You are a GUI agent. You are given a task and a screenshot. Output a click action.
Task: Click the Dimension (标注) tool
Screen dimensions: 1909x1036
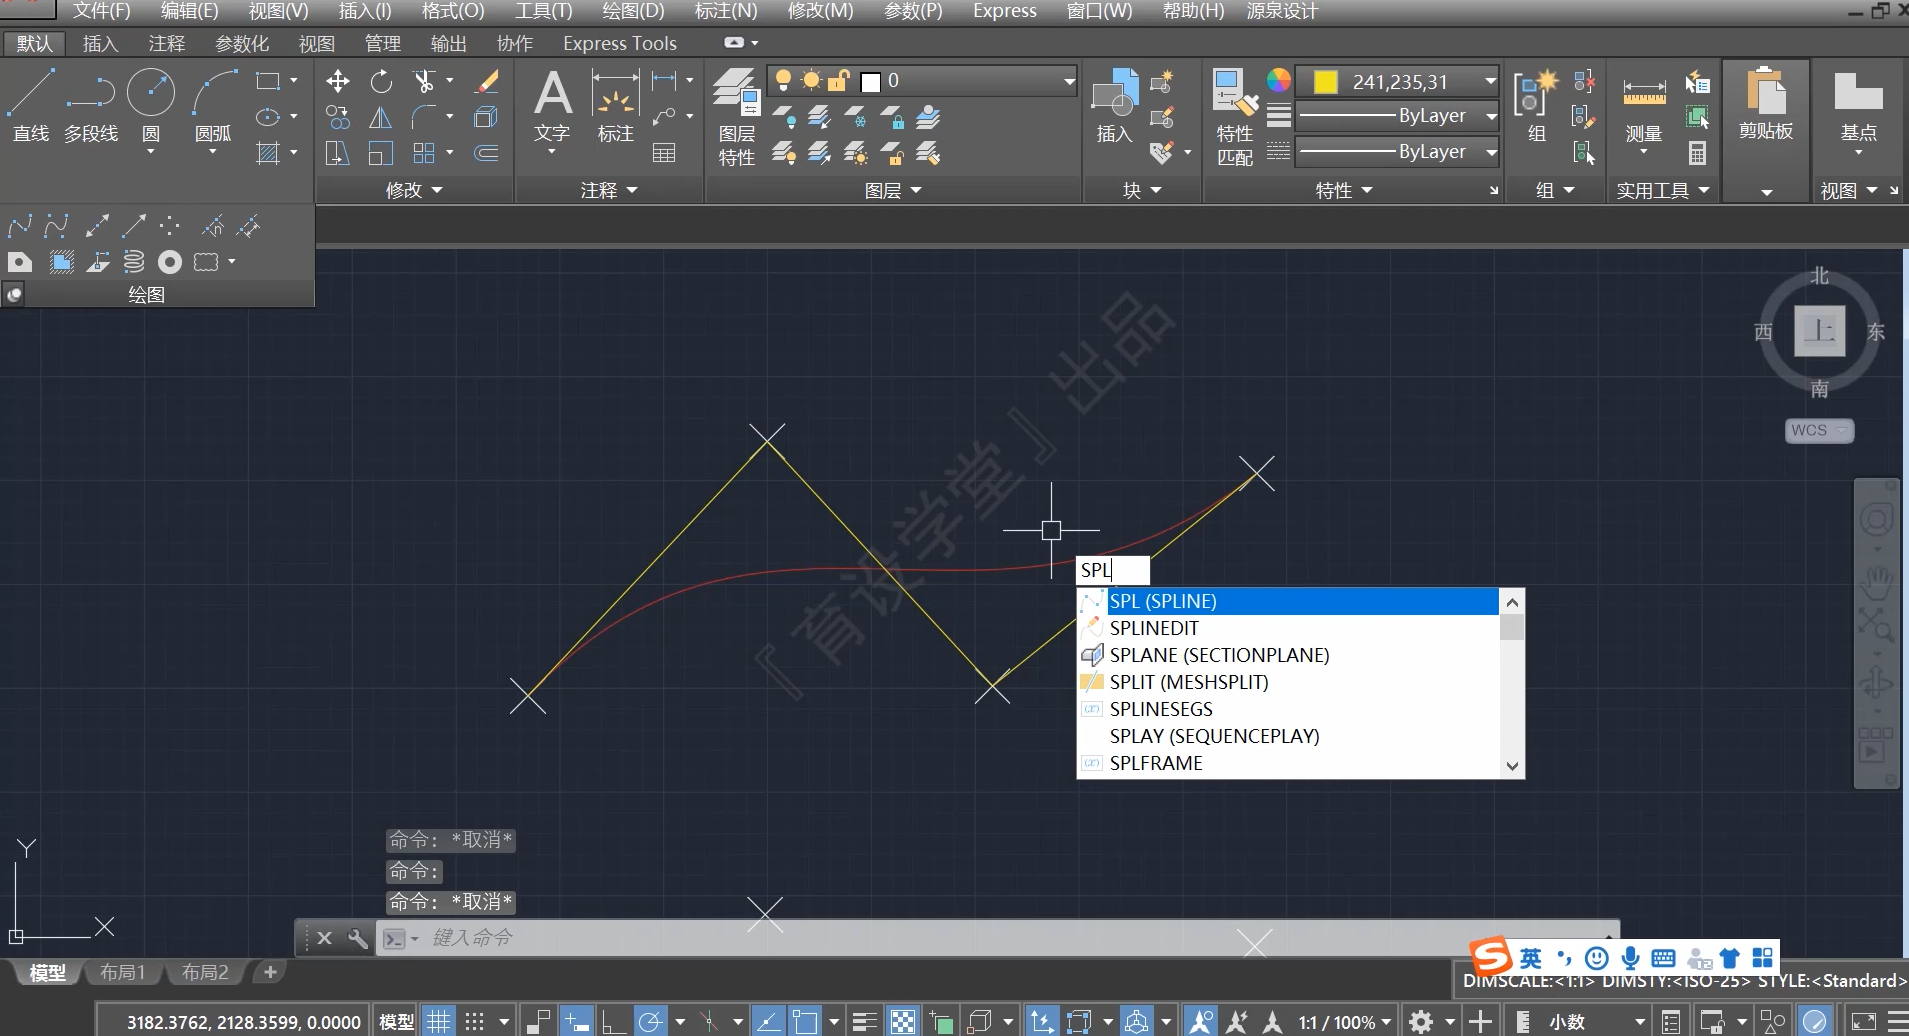[615, 105]
